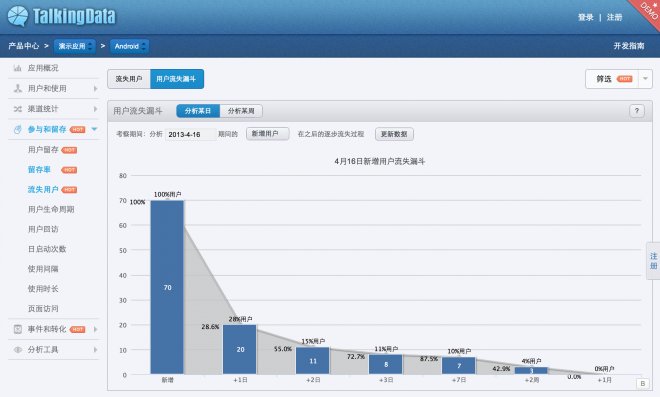660x397 pixels.
Task: Click the +7日 bar showing 7
Action: coord(459,365)
